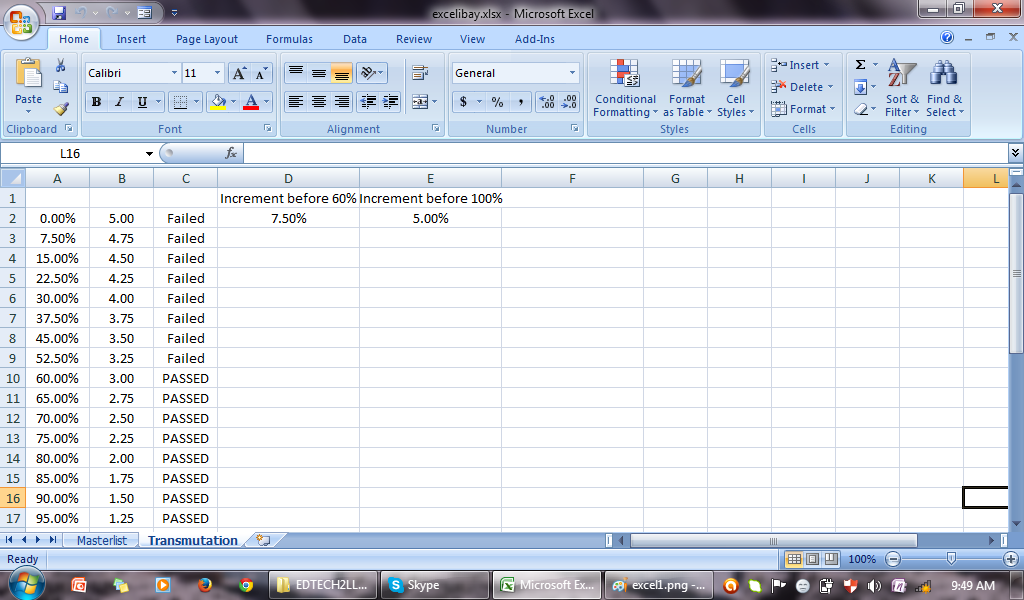The height and width of the screenshot is (600, 1024).
Task: Open the Masterlist worksheet tab
Action: coord(101,540)
